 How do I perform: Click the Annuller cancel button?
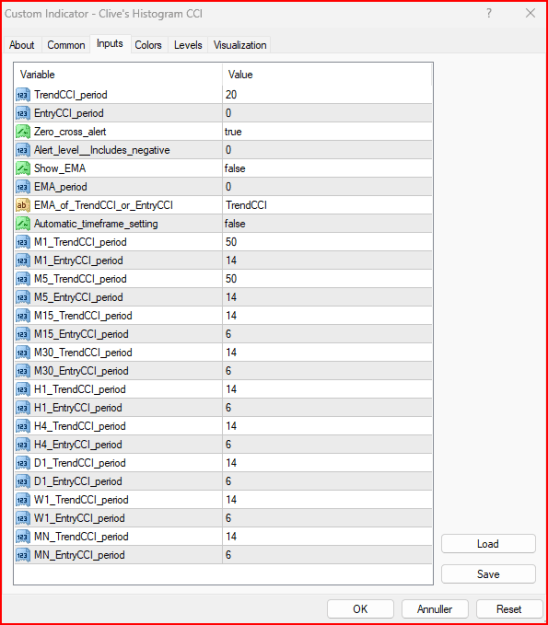435,609
